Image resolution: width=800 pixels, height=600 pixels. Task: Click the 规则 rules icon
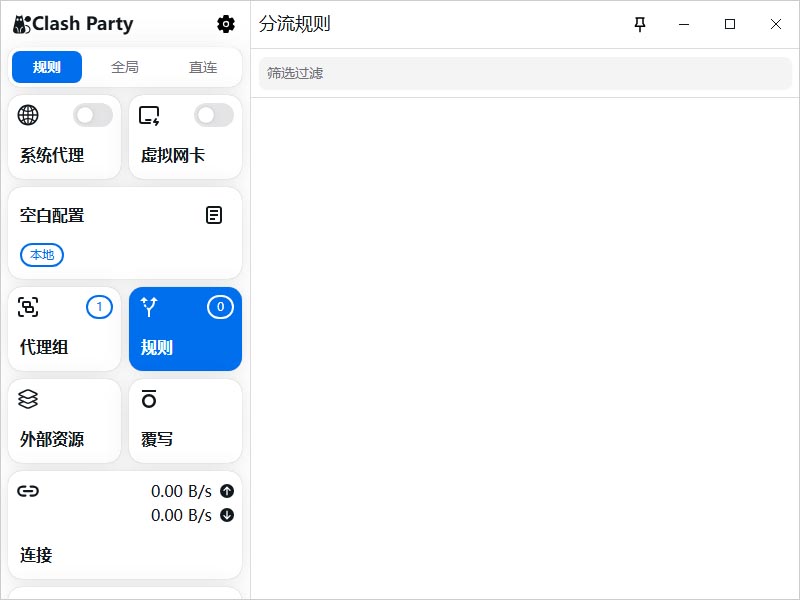[x=150, y=307]
